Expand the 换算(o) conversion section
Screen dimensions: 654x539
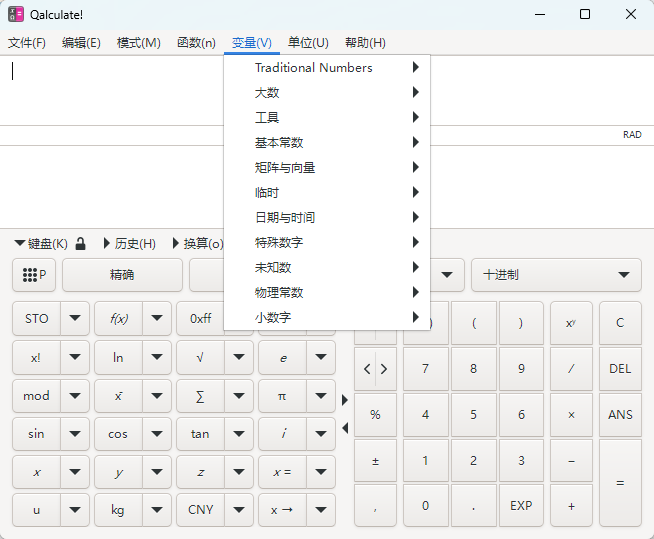(199, 244)
